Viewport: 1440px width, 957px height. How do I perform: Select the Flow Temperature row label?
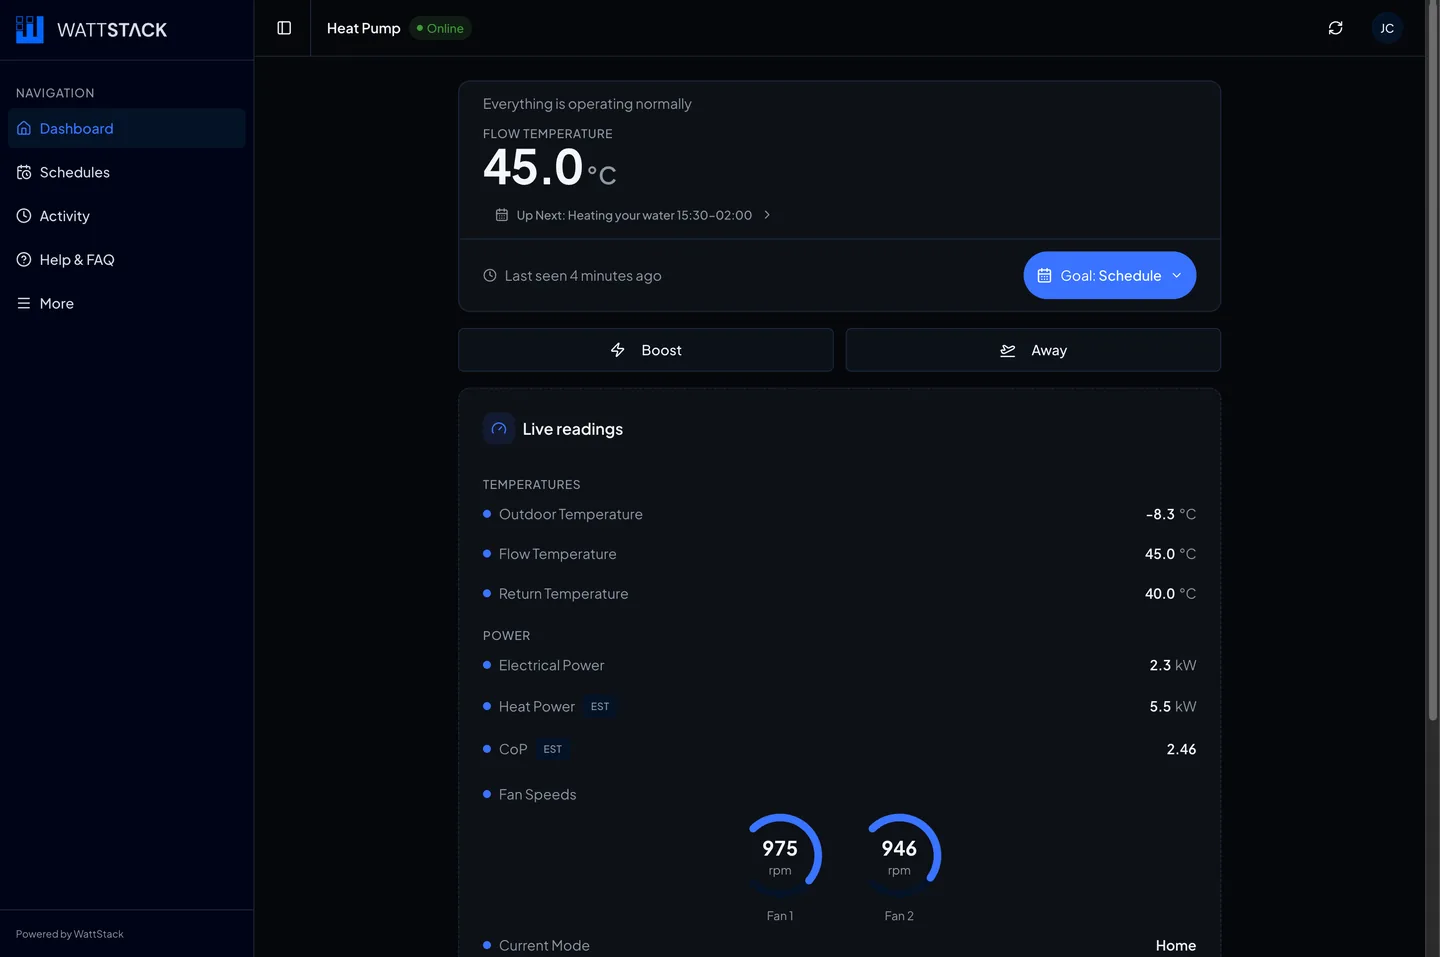(558, 554)
